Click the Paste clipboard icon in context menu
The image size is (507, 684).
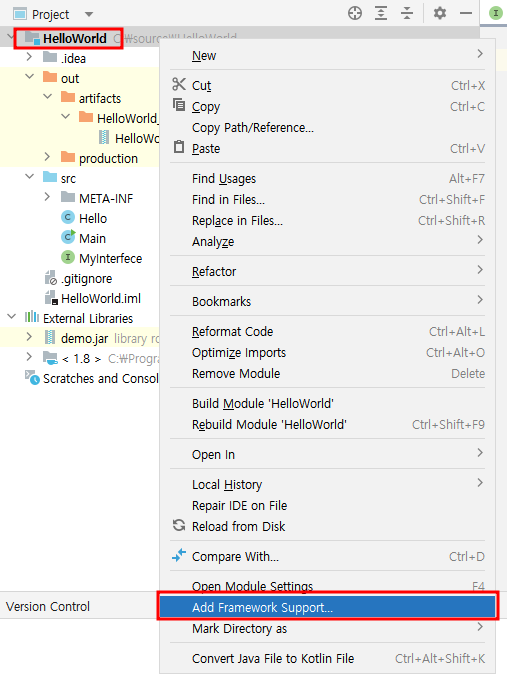(x=179, y=147)
